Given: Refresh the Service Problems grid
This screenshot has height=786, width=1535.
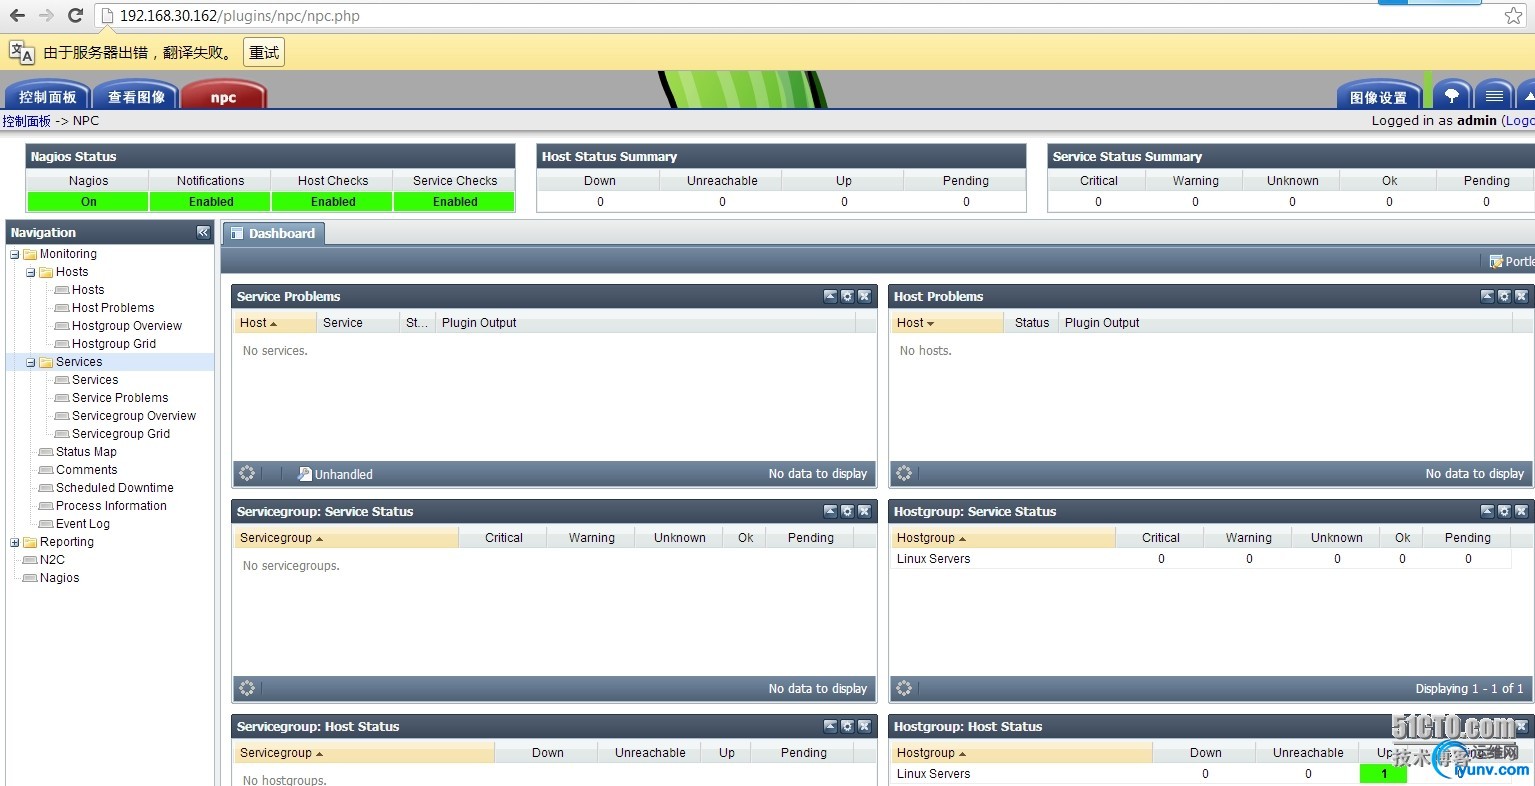Looking at the screenshot, I should click(247, 473).
